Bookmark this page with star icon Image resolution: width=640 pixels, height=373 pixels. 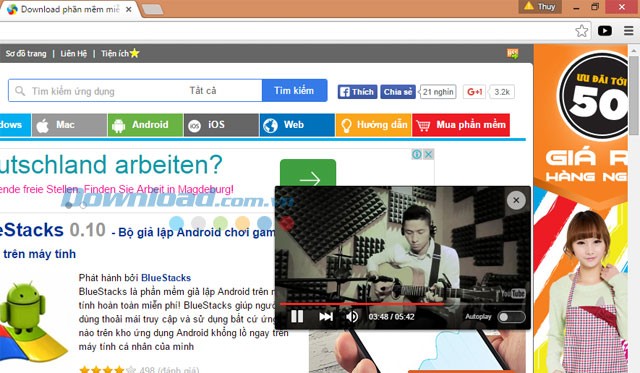pyautogui.click(x=582, y=31)
